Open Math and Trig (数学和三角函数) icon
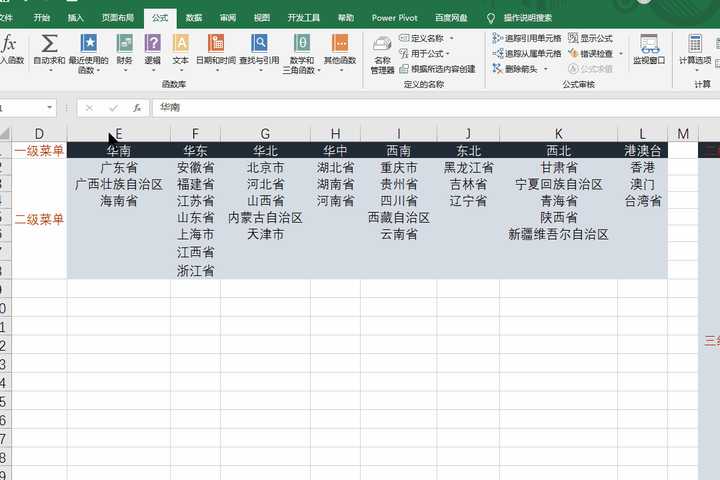The height and width of the screenshot is (480, 720). click(x=302, y=43)
